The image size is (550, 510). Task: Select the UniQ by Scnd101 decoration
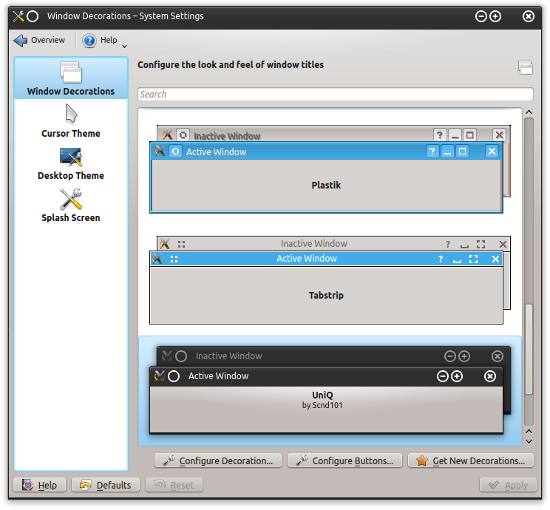tap(330, 391)
